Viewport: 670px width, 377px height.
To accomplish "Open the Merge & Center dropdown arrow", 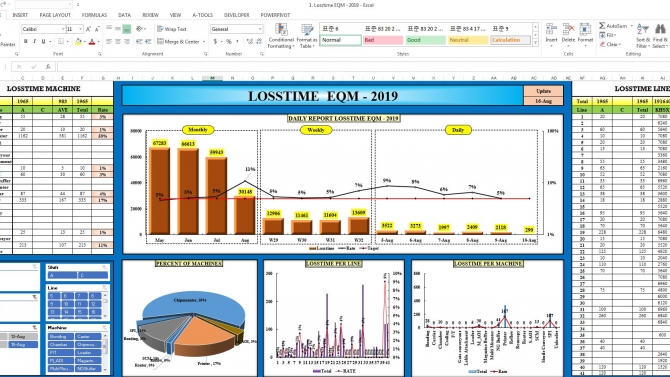I will (204, 41).
